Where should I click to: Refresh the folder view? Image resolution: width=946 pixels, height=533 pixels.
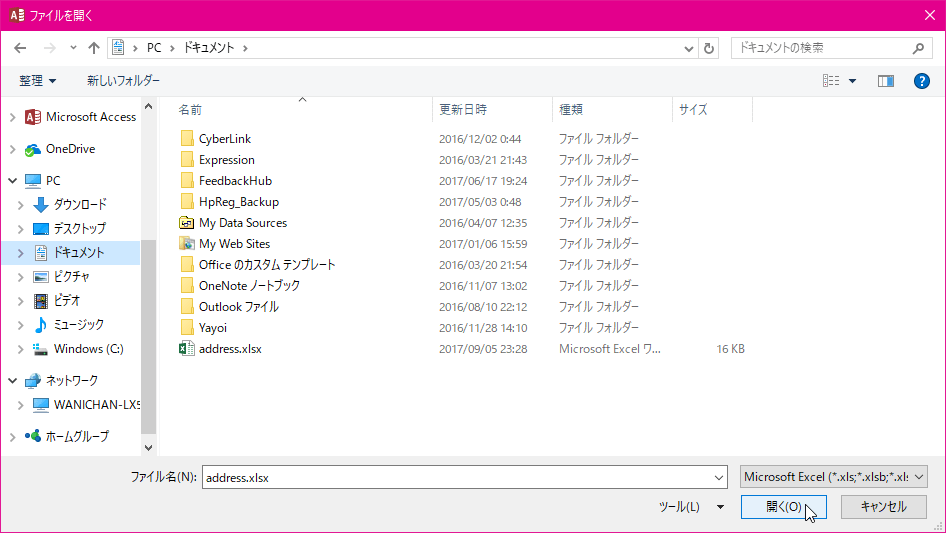pos(709,48)
